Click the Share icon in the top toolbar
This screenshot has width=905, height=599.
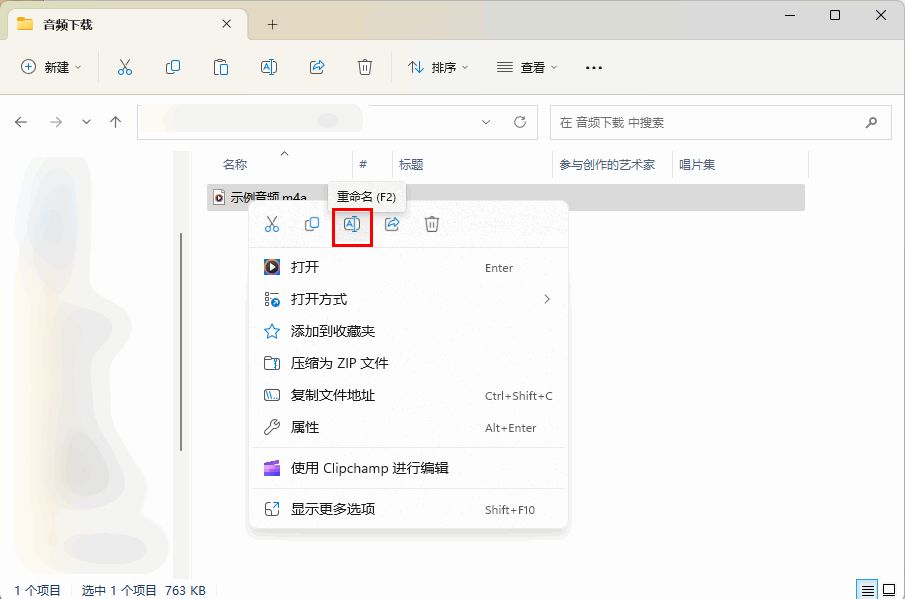tap(317, 68)
